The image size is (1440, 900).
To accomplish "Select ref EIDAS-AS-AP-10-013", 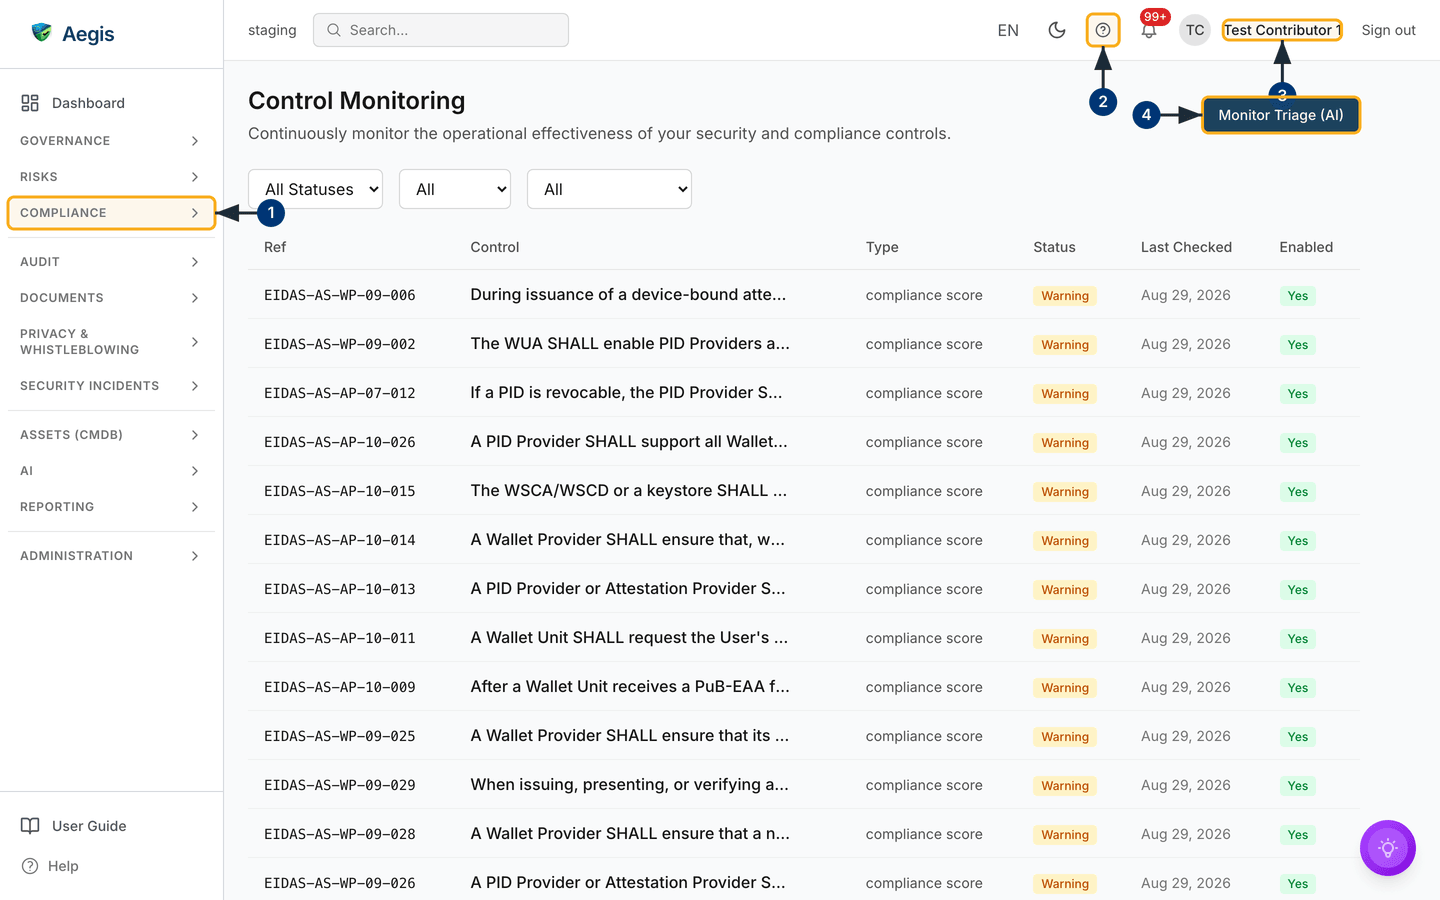I will pos(340,589).
